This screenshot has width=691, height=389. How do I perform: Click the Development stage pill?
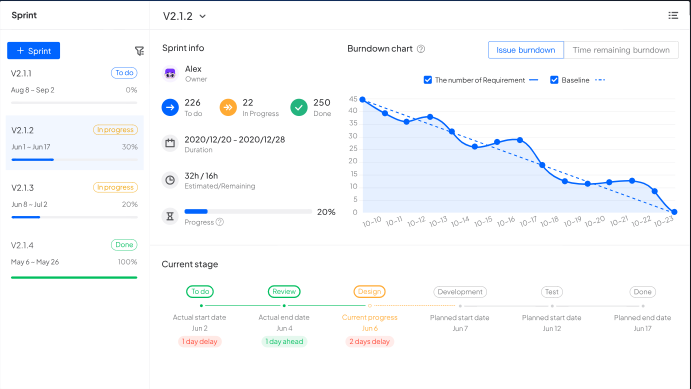[x=460, y=292]
